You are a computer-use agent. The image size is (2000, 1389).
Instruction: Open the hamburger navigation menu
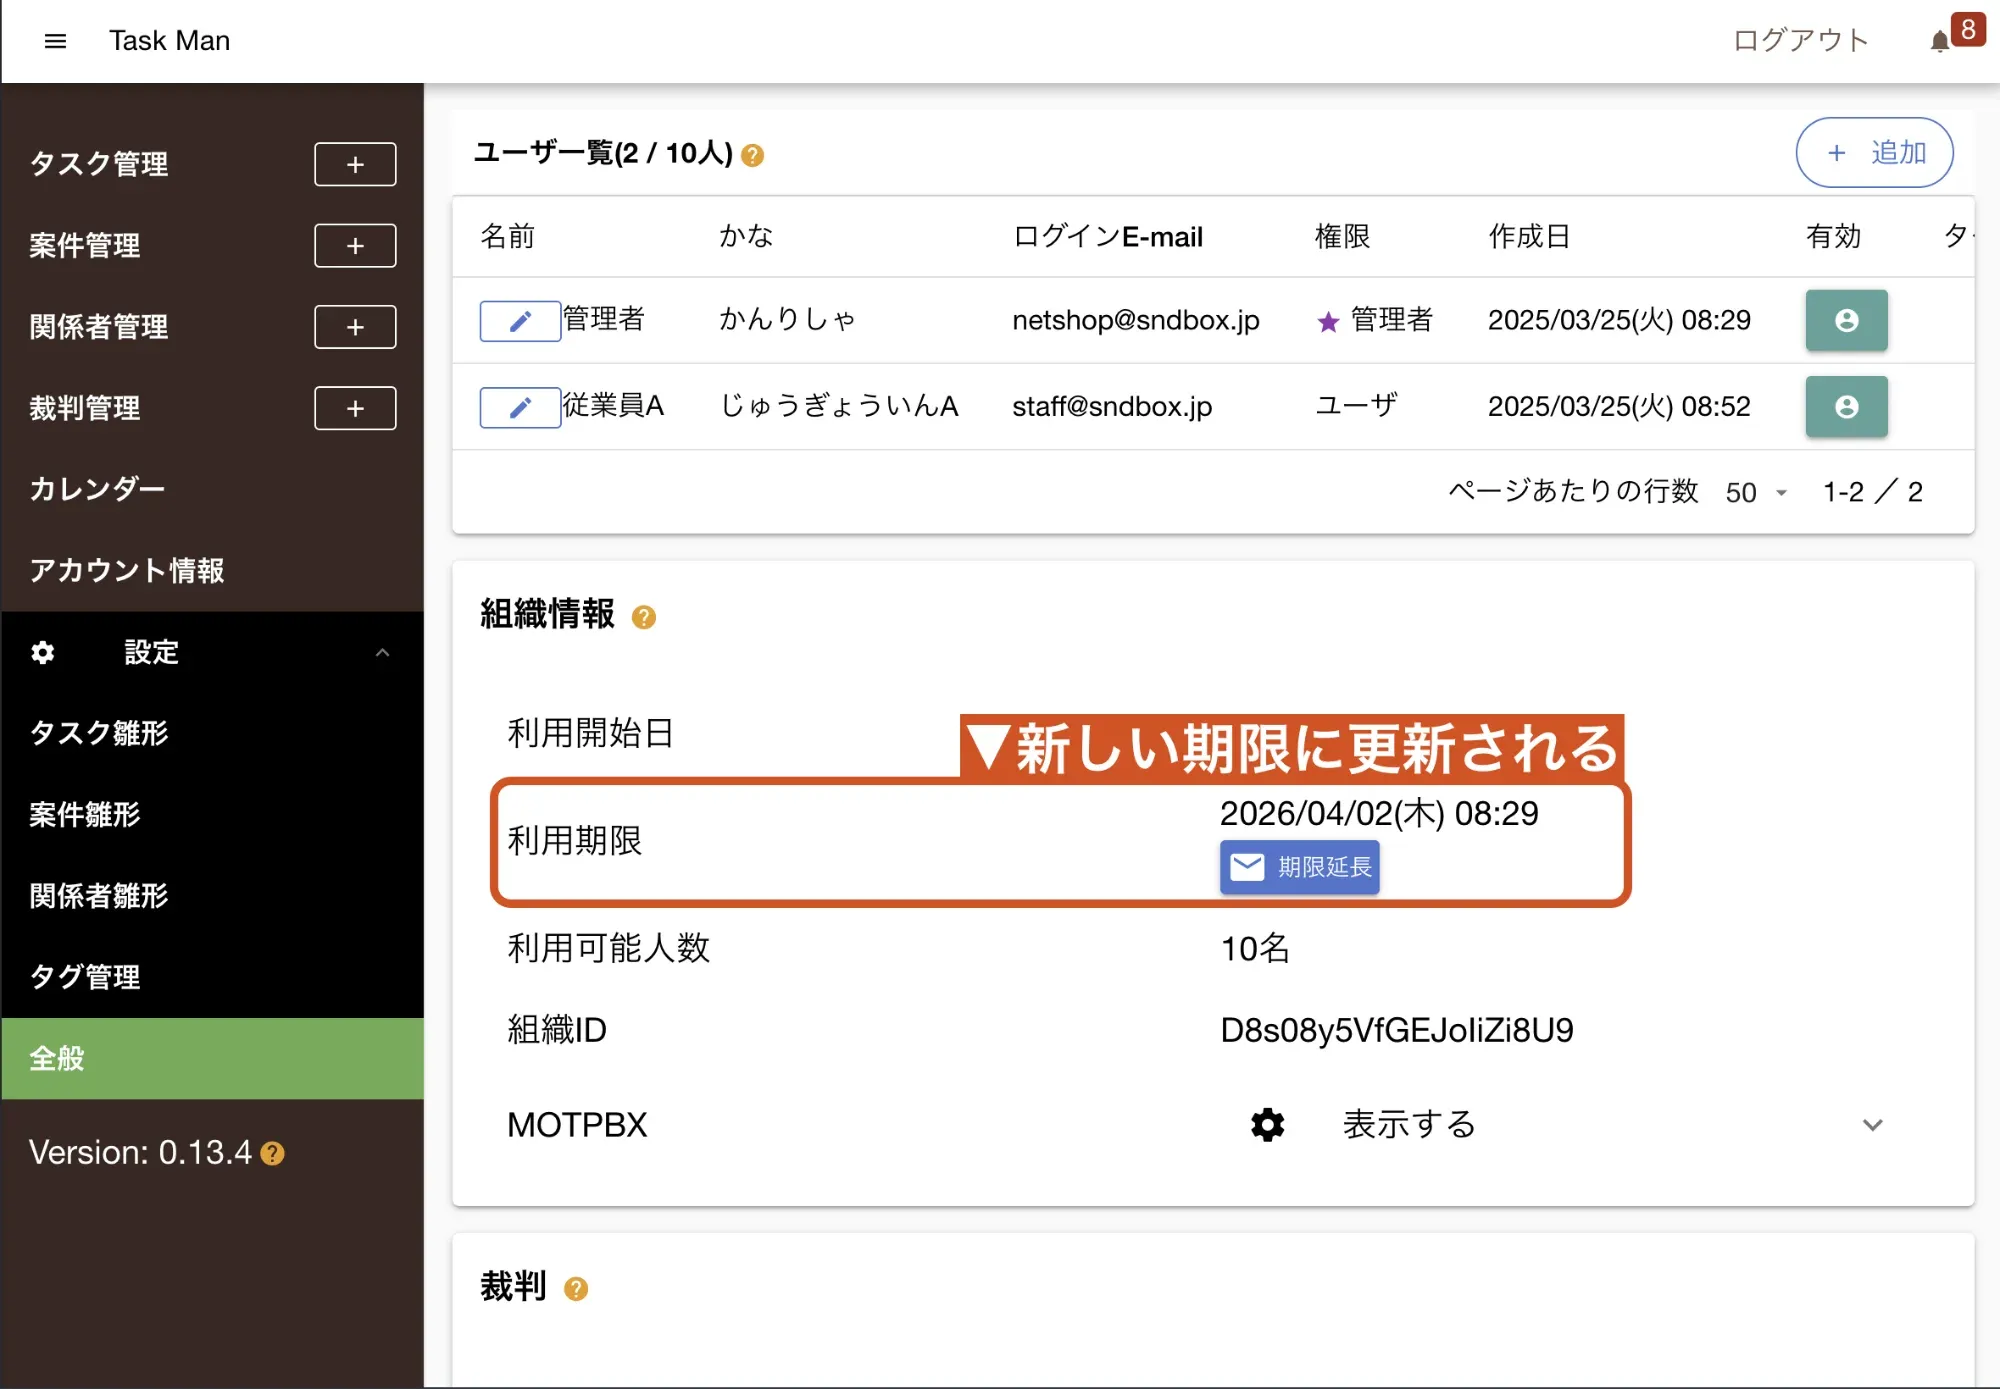coord(55,41)
